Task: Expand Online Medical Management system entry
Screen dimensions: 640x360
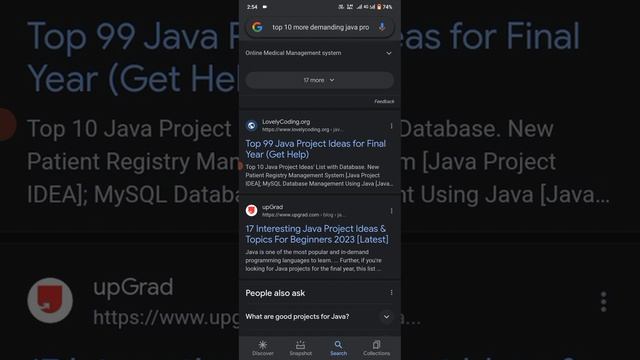Action: [320, 53]
